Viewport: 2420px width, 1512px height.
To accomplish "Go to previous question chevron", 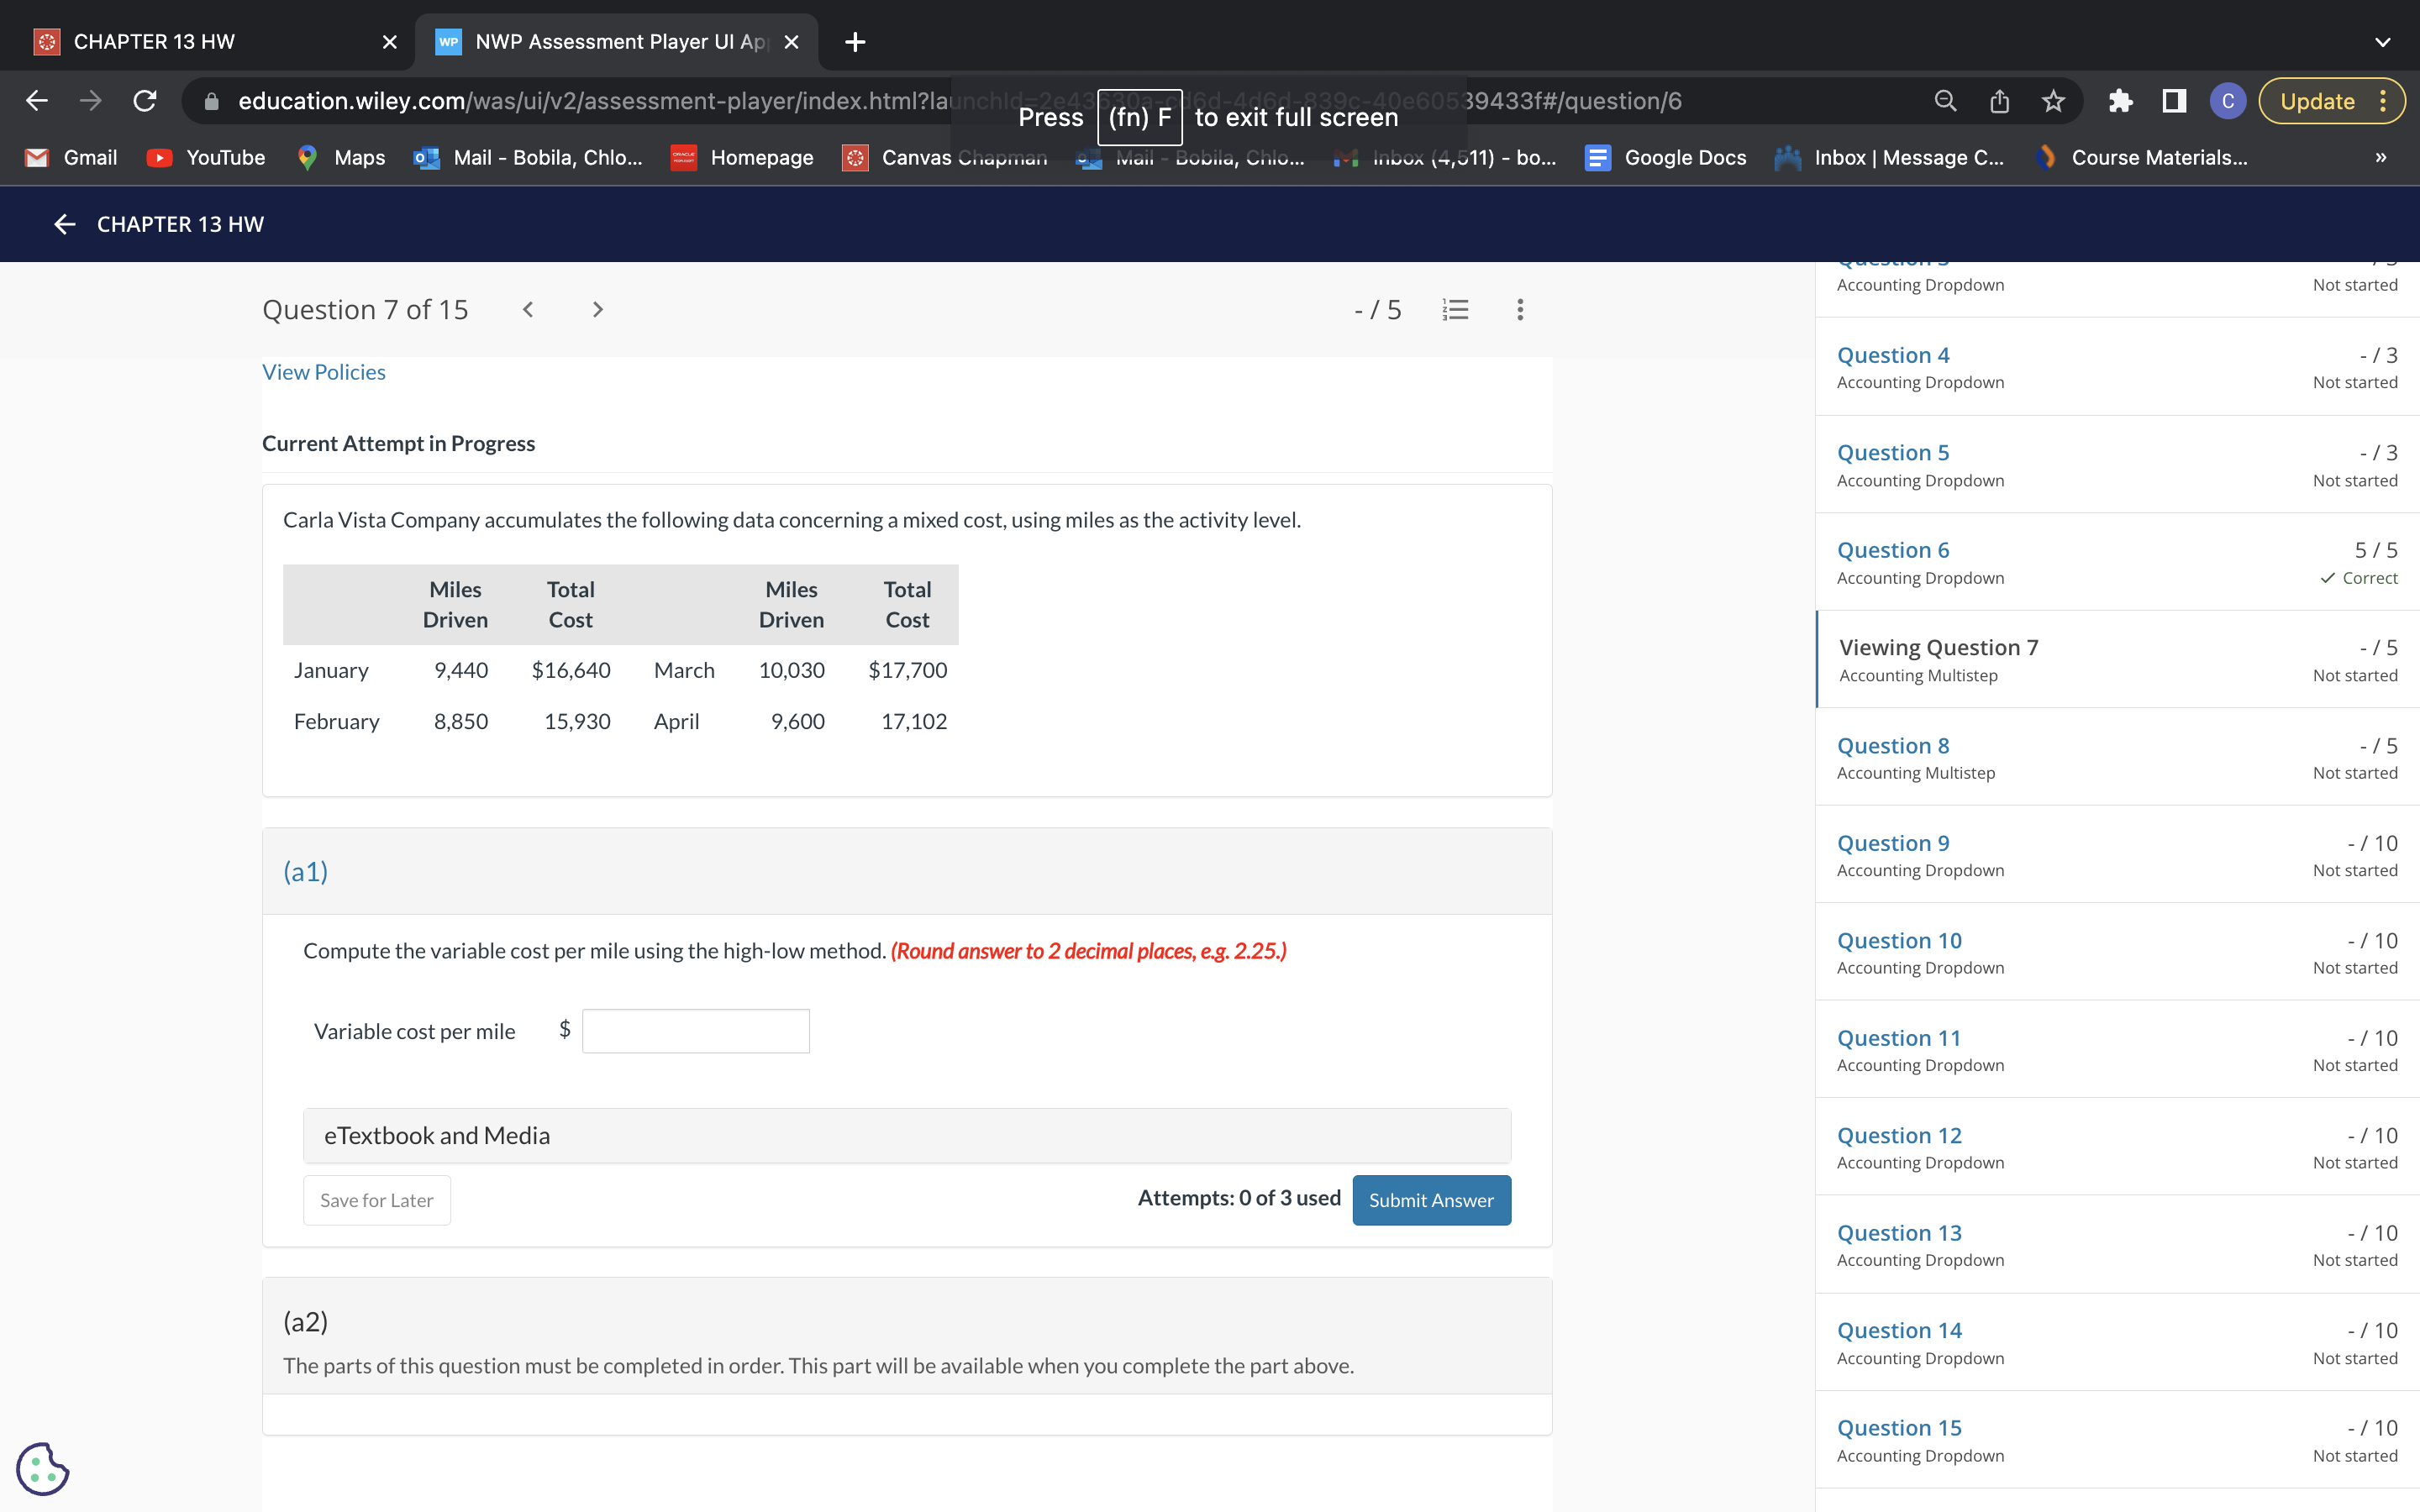I will [528, 310].
